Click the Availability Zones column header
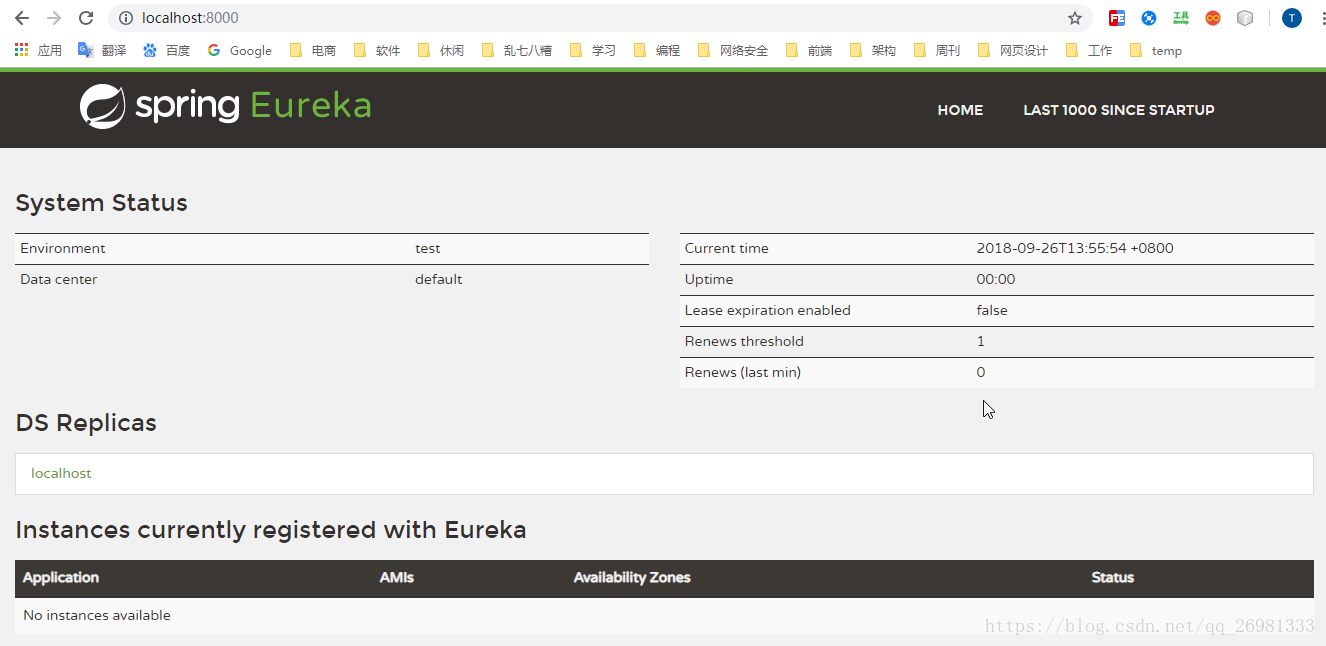1326x646 pixels. tap(632, 577)
